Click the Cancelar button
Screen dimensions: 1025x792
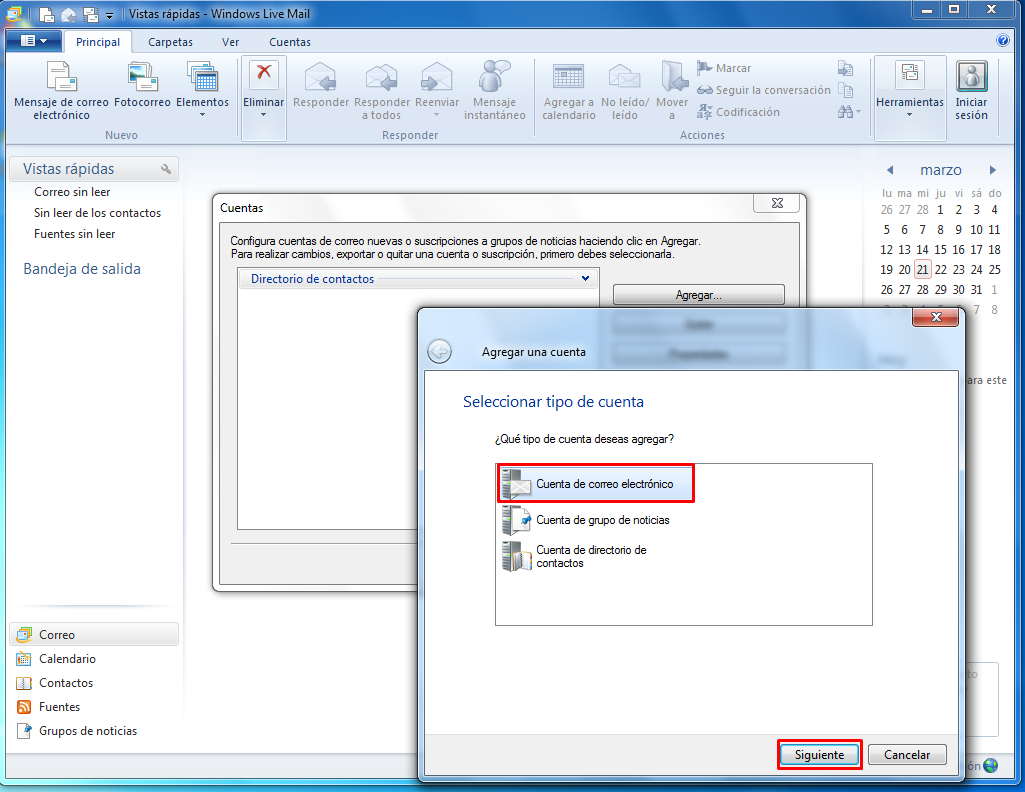click(907, 755)
